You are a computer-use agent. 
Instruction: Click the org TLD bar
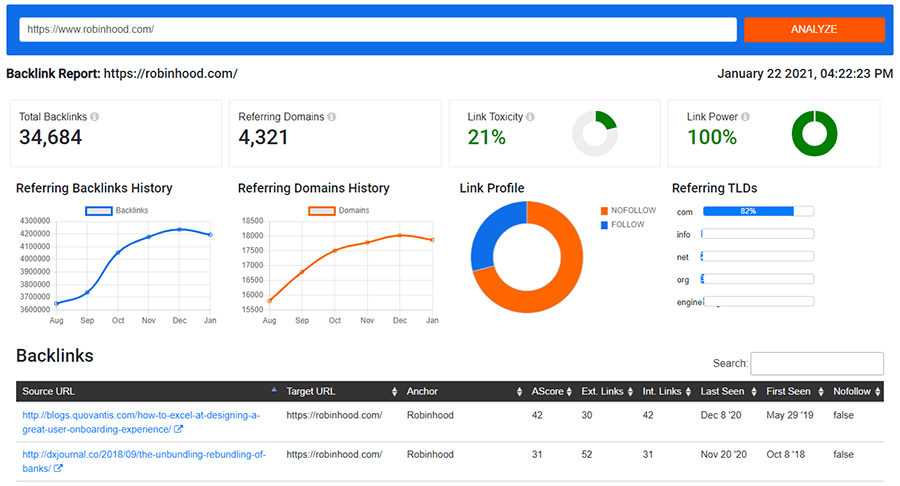[x=758, y=278]
